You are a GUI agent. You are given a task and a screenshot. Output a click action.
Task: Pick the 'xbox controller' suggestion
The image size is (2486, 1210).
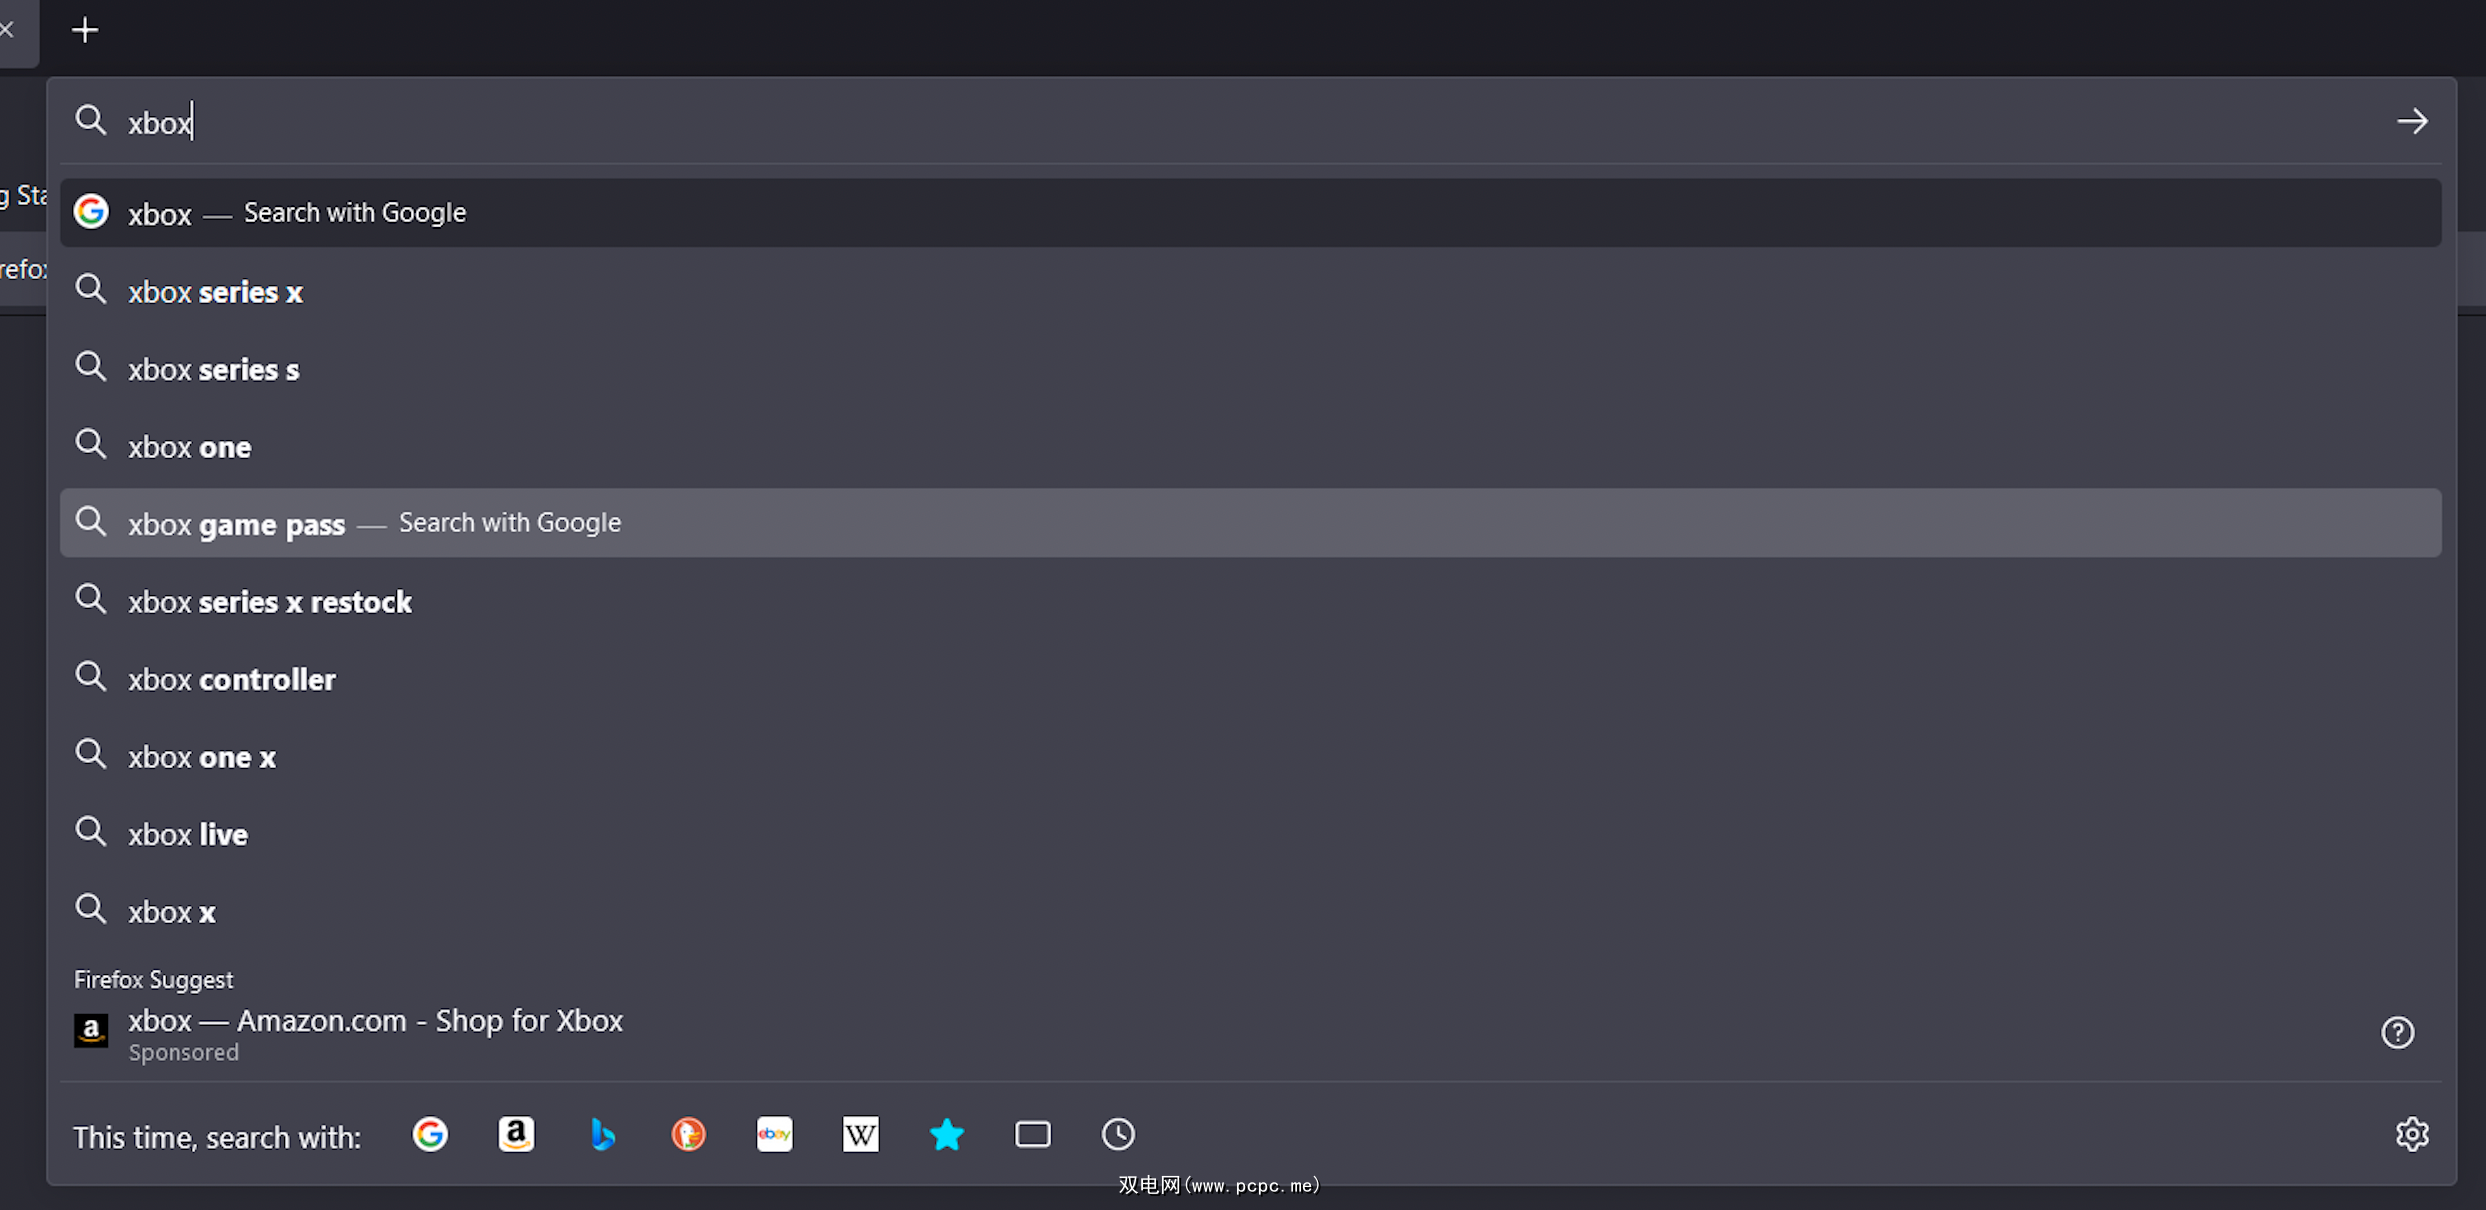(x=232, y=680)
